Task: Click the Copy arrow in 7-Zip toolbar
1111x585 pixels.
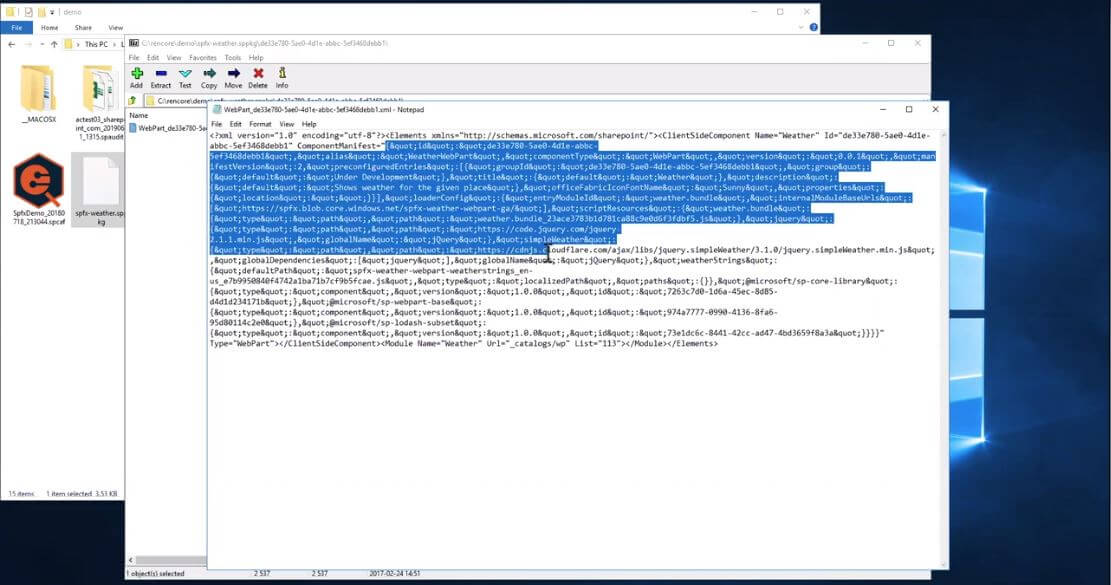Action: (x=209, y=77)
